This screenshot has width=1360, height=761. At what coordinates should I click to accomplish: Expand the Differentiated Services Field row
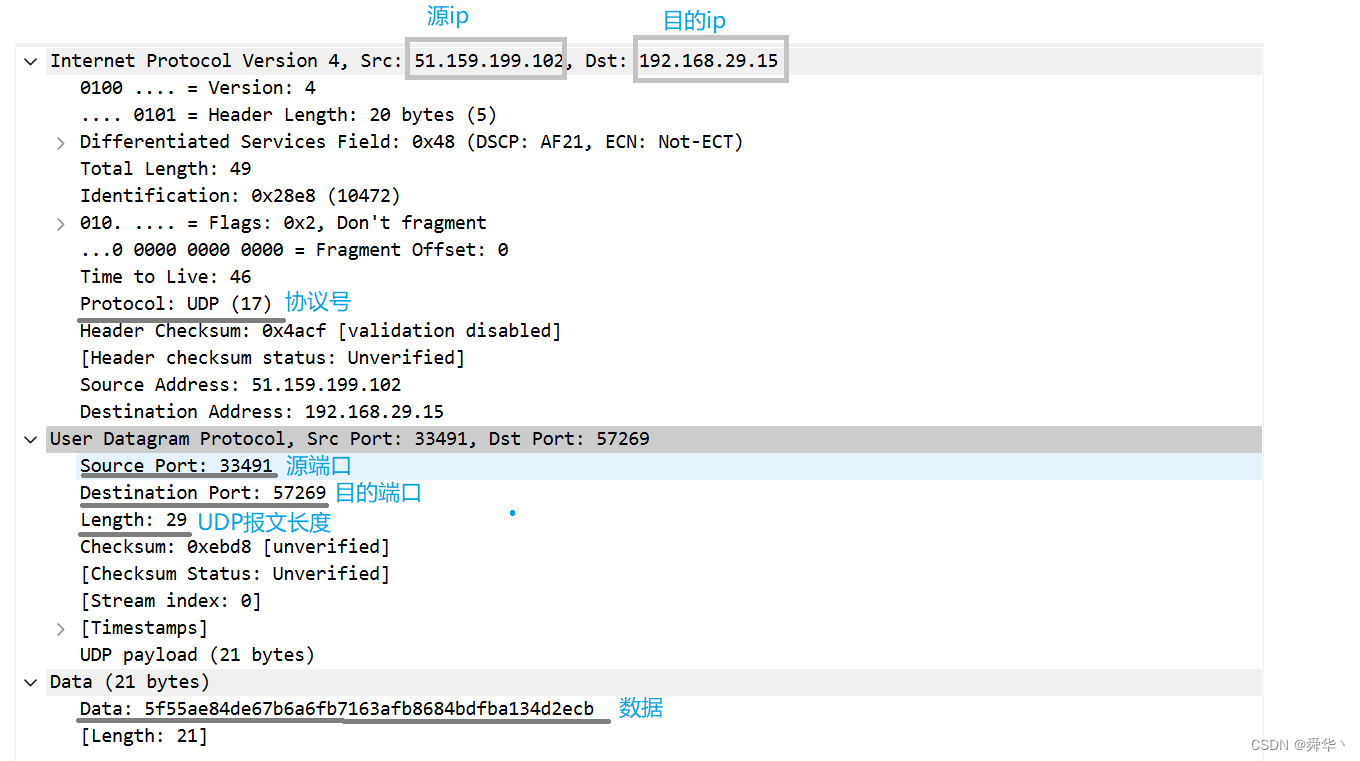(x=61, y=143)
